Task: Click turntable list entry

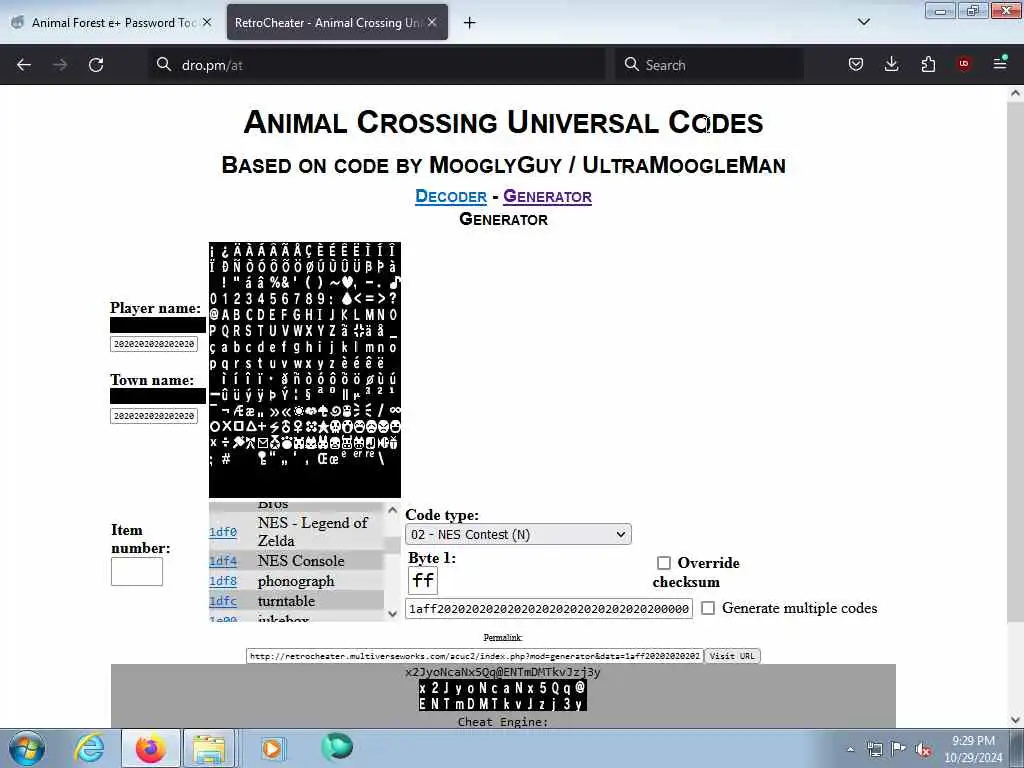Action: click(286, 601)
